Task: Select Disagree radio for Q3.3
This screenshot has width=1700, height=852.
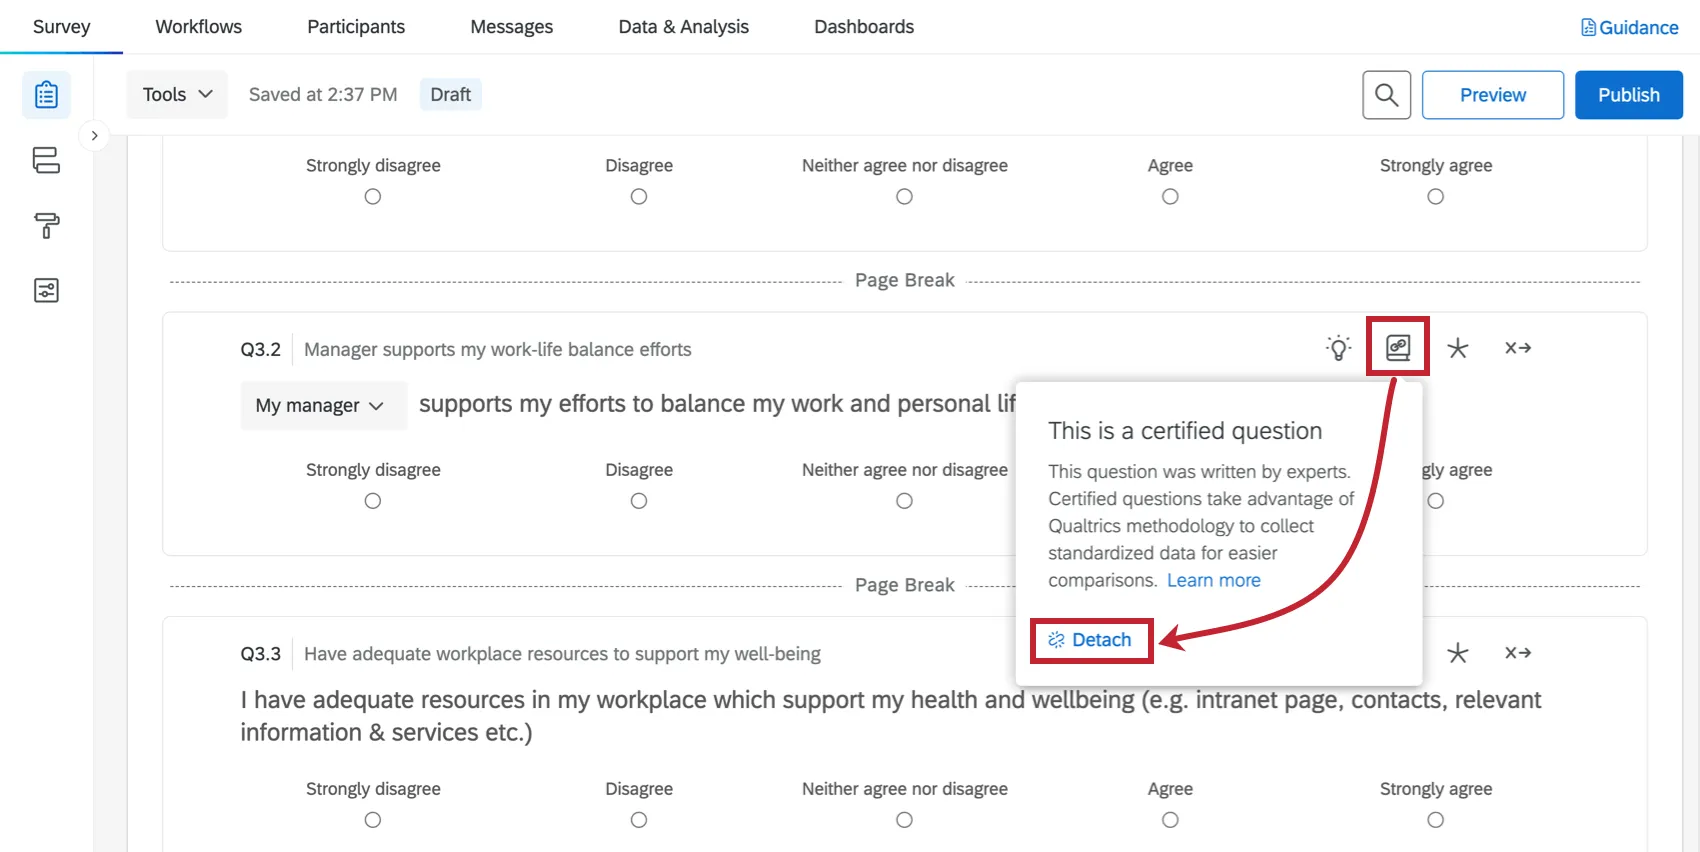Action: 639,820
